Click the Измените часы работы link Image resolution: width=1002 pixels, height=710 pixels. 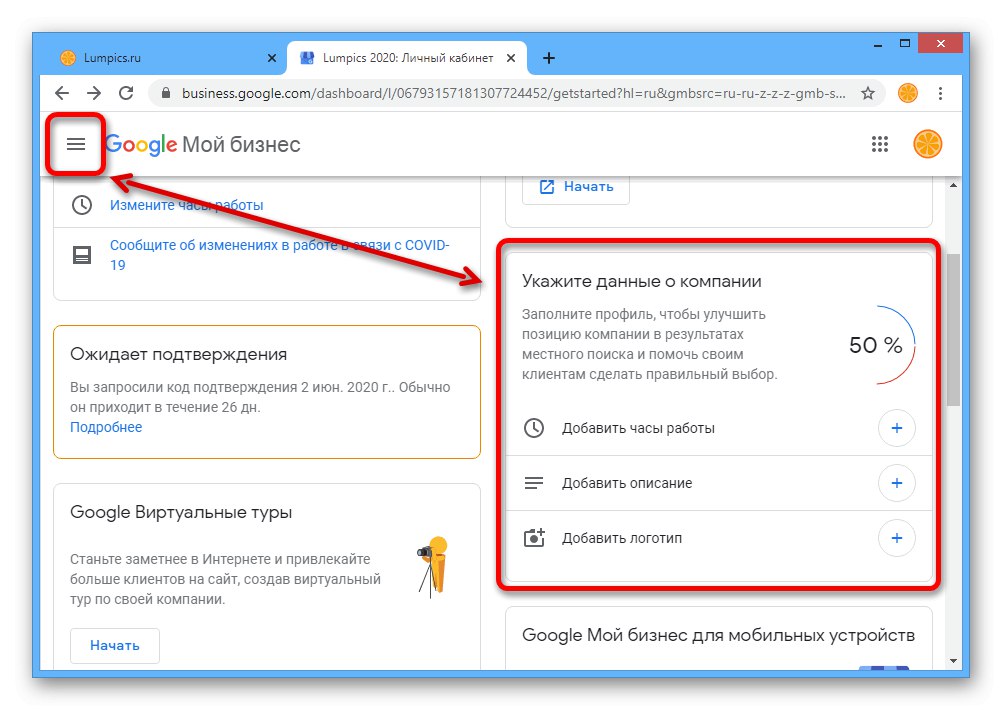pos(187,205)
